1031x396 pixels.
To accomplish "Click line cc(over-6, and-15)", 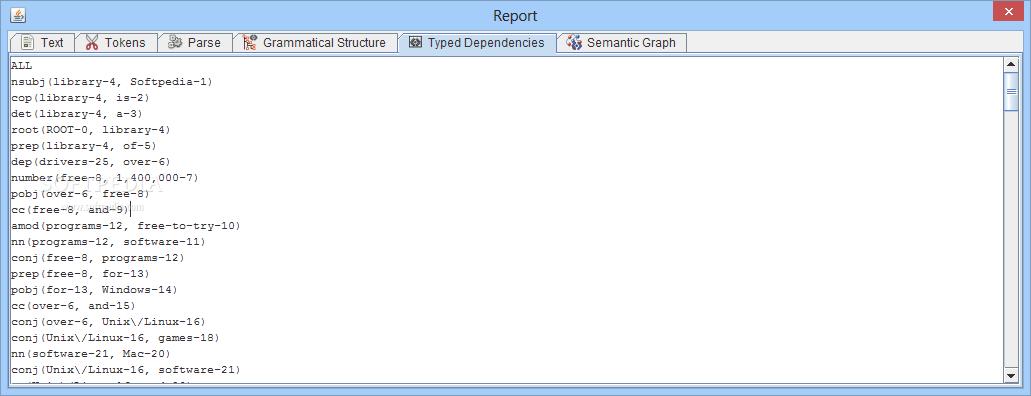I will tap(73, 306).
